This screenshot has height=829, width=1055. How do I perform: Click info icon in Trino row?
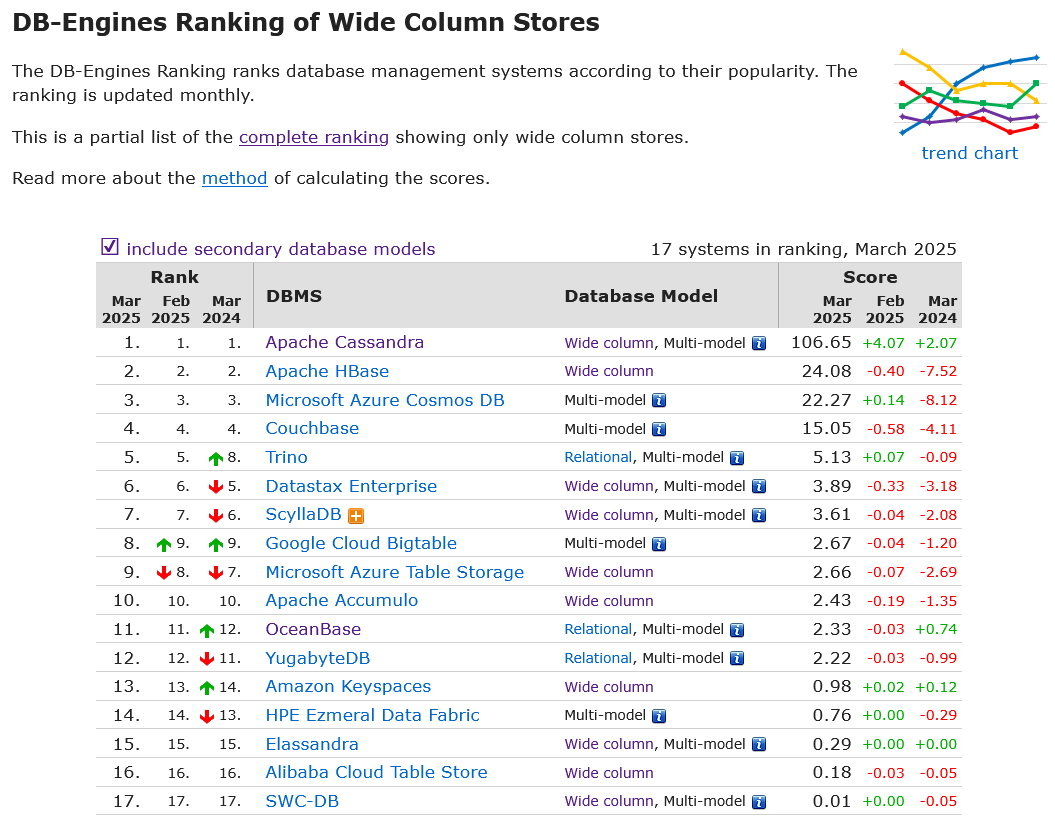point(737,458)
